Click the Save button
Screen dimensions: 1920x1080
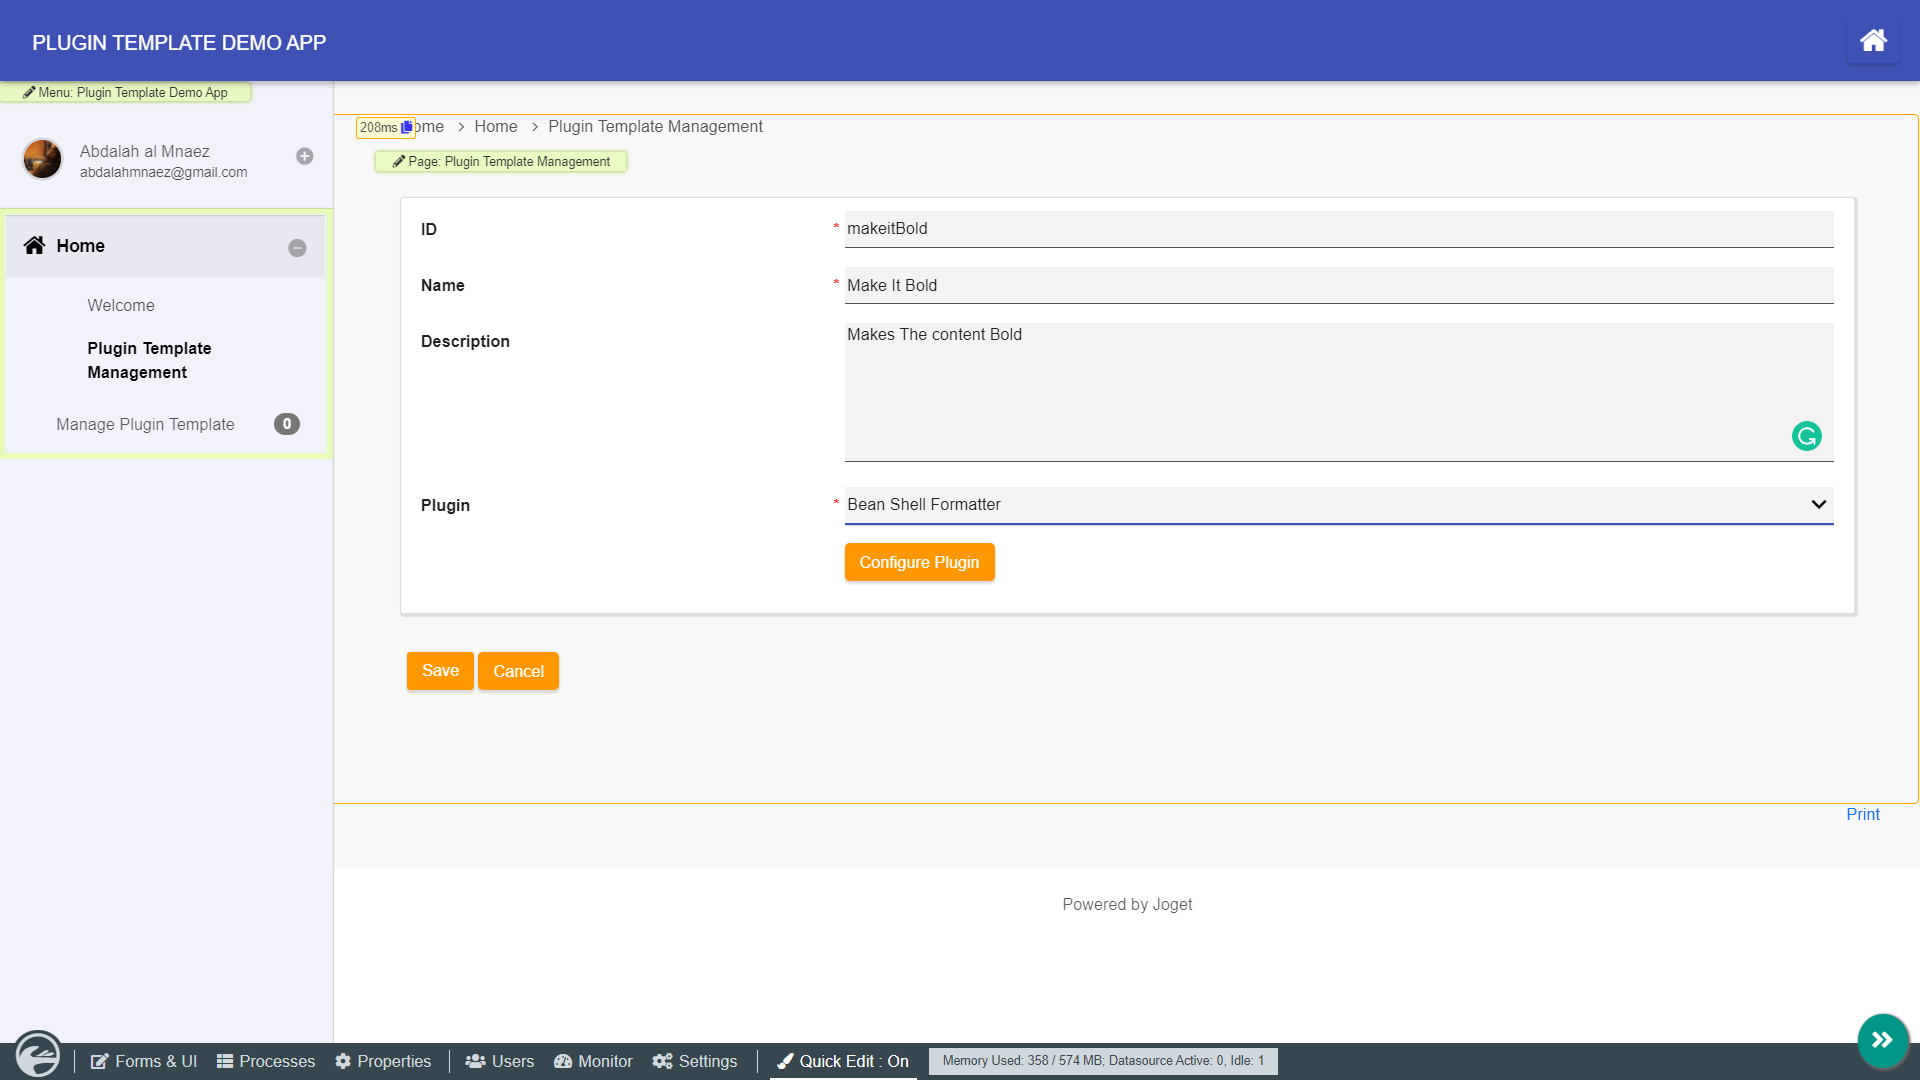[x=440, y=671]
